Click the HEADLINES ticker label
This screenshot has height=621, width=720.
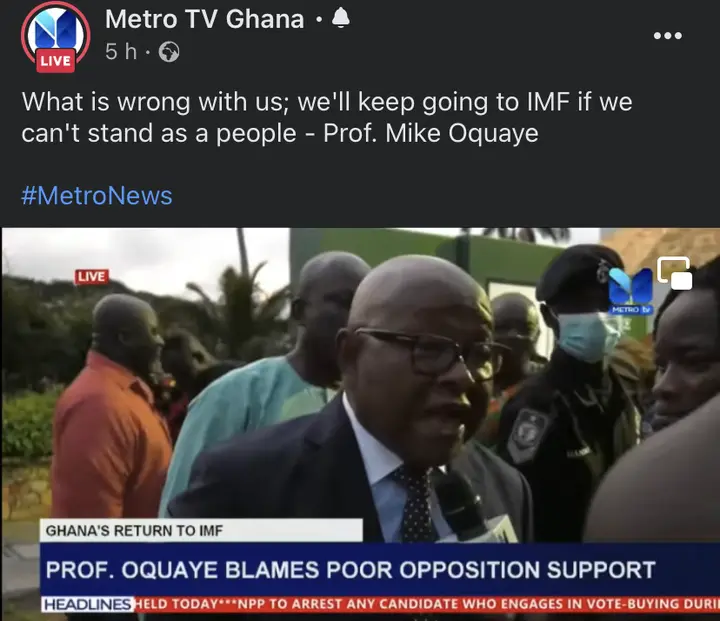pyautogui.click(x=88, y=604)
